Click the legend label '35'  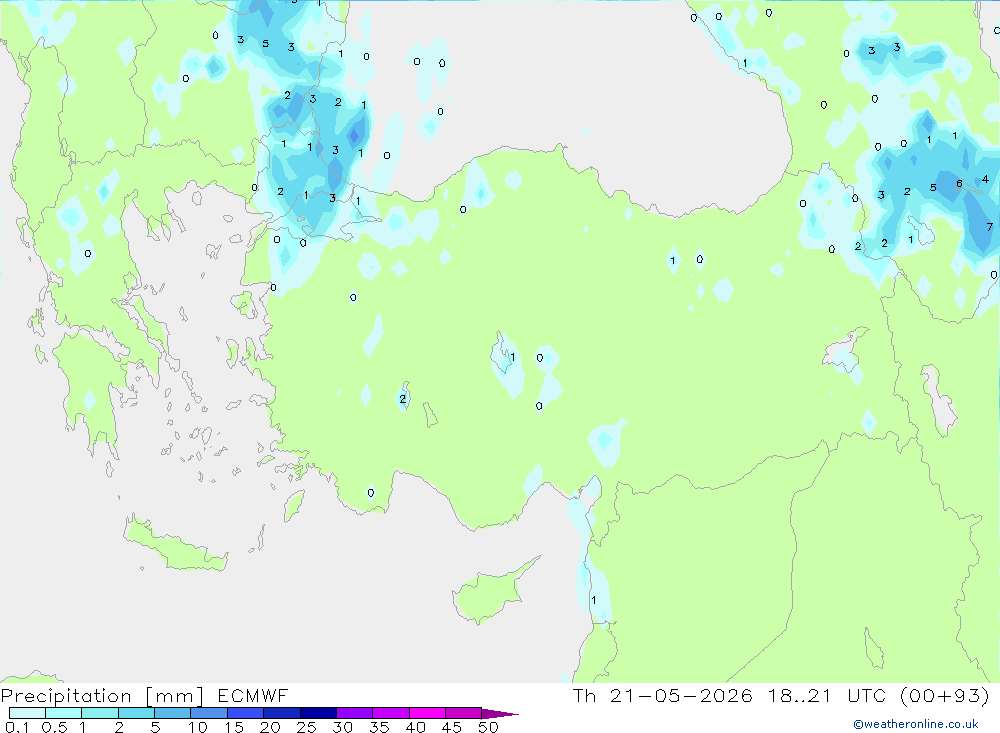(379, 727)
